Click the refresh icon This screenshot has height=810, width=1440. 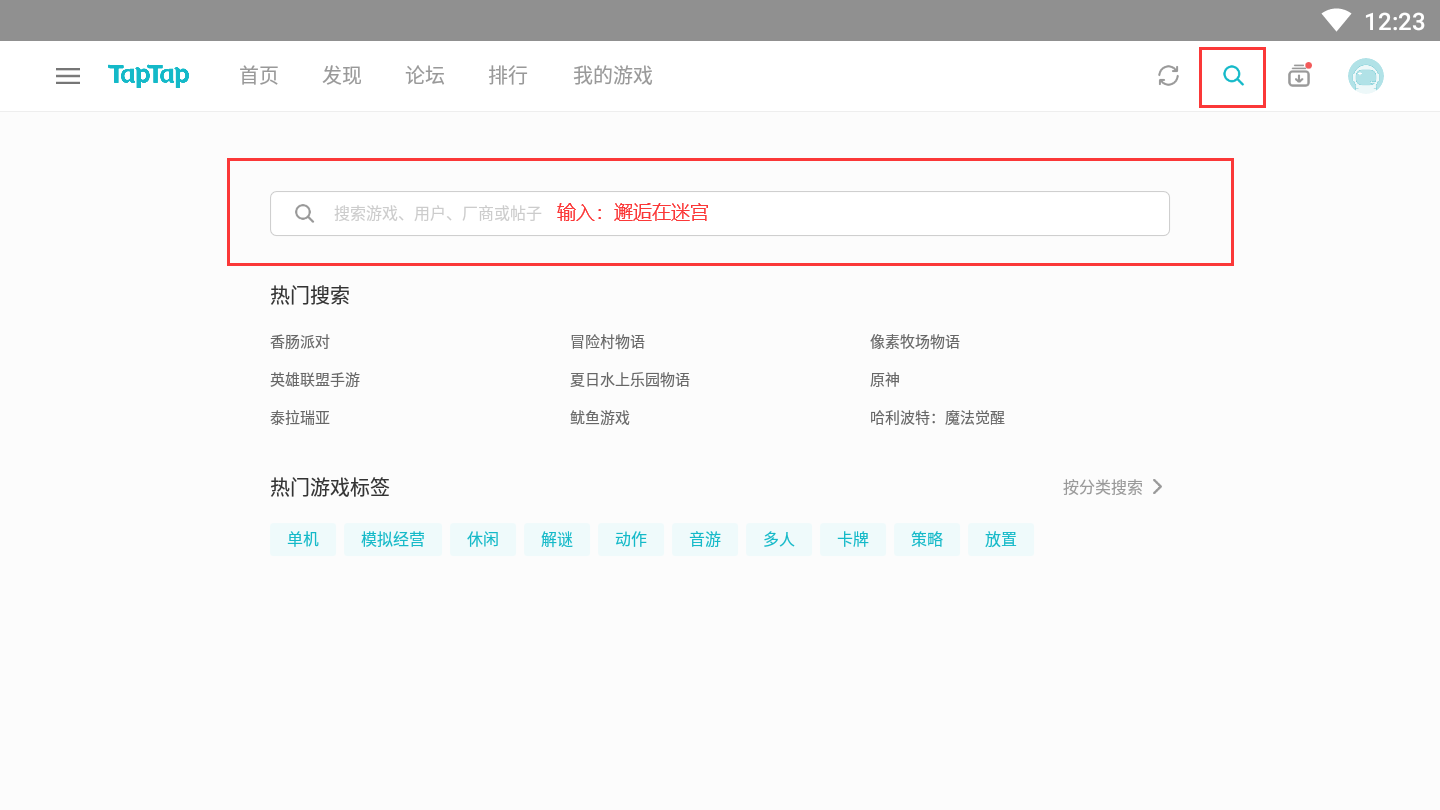(1168, 76)
